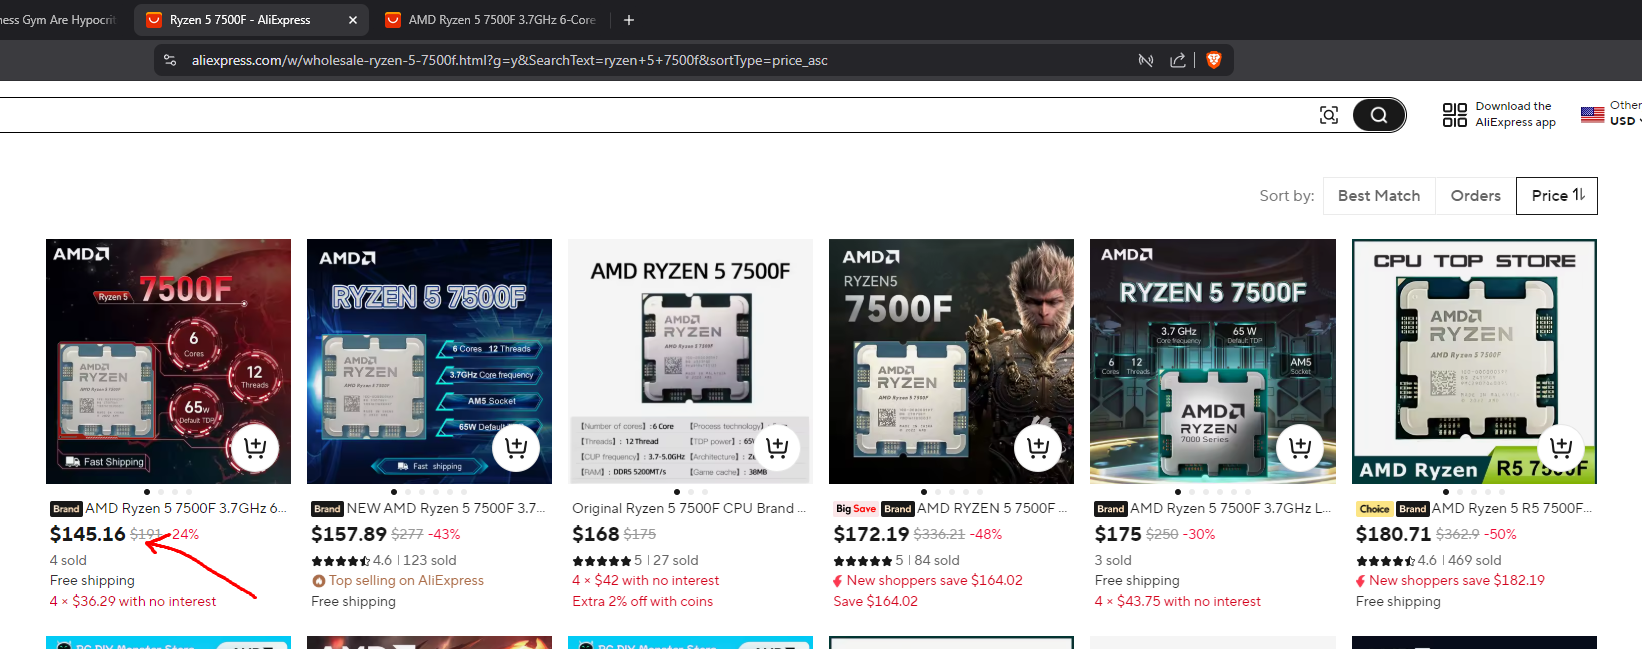Screen dimensions: 1642x649
Task: Click the Fast Shipping badge on red image
Action: coord(105,462)
